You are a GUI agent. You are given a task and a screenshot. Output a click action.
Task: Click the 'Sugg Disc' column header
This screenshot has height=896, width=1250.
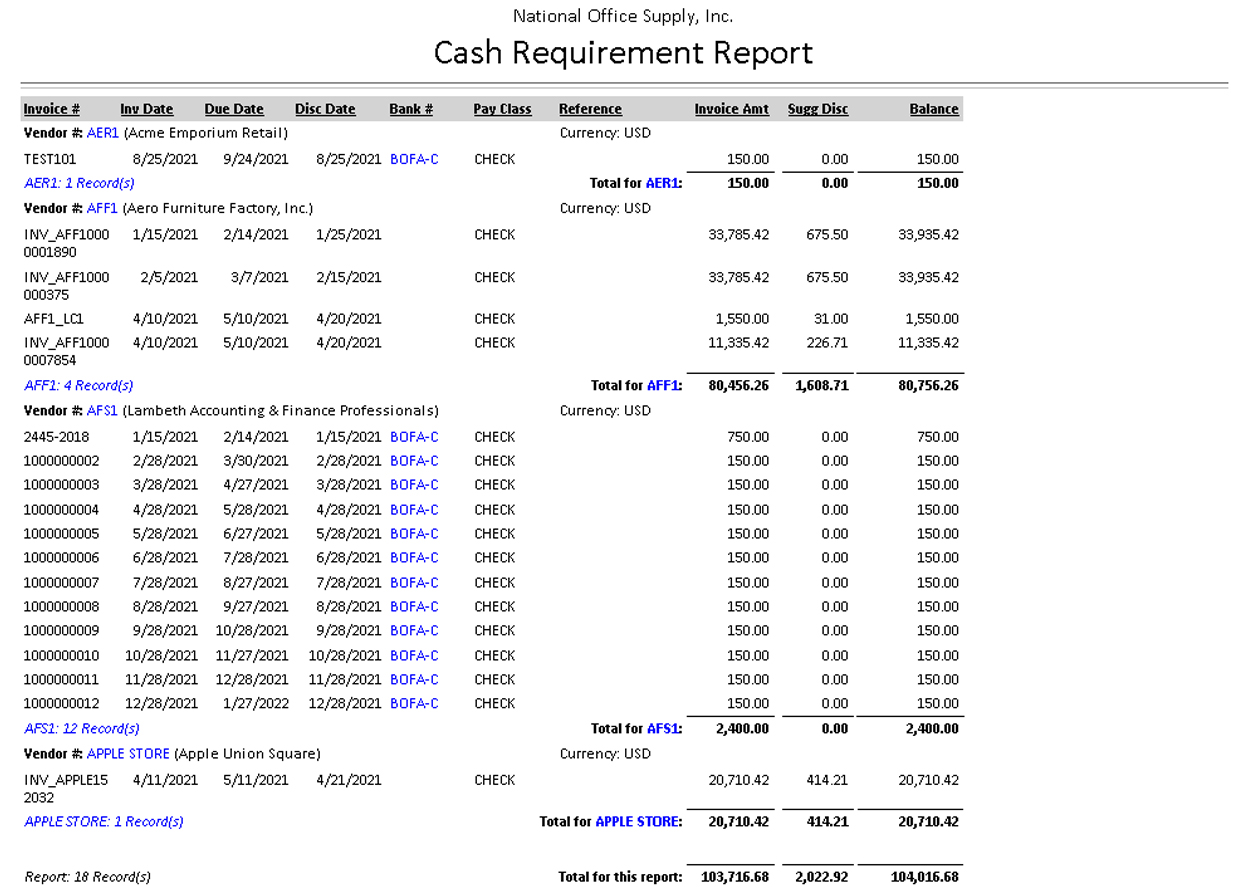(x=818, y=109)
